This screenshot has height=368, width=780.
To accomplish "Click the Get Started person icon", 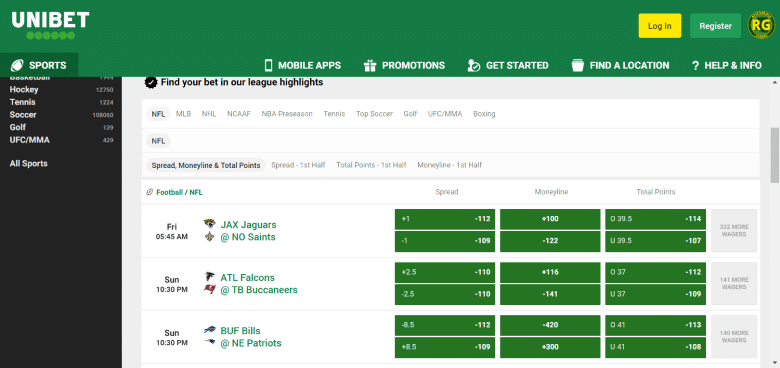I will [x=474, y=65].
